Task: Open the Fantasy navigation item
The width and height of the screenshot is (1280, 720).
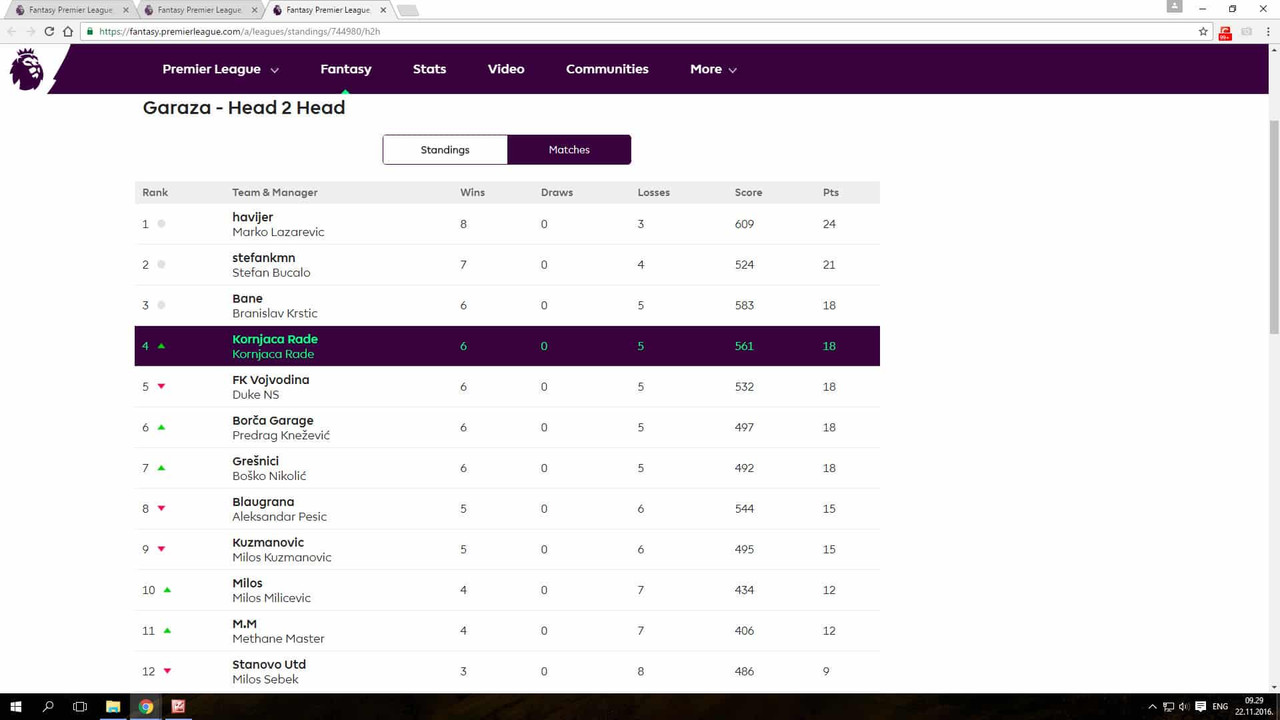Action: pos(346,69)
